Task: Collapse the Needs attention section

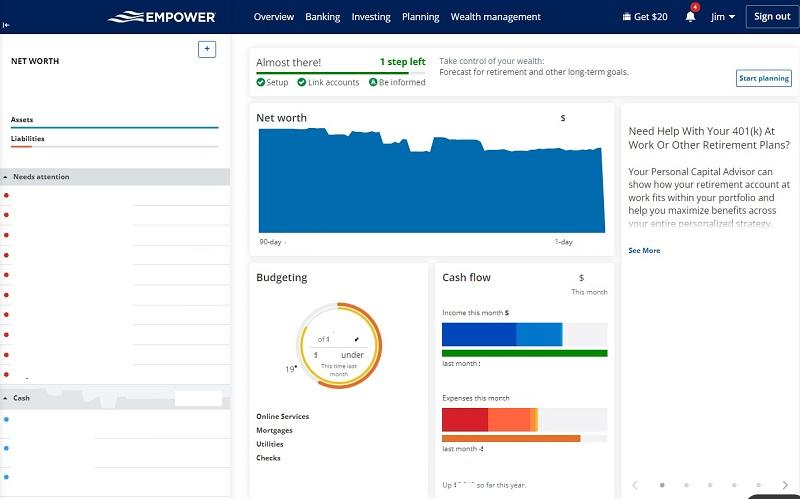Action: (6, 177)
